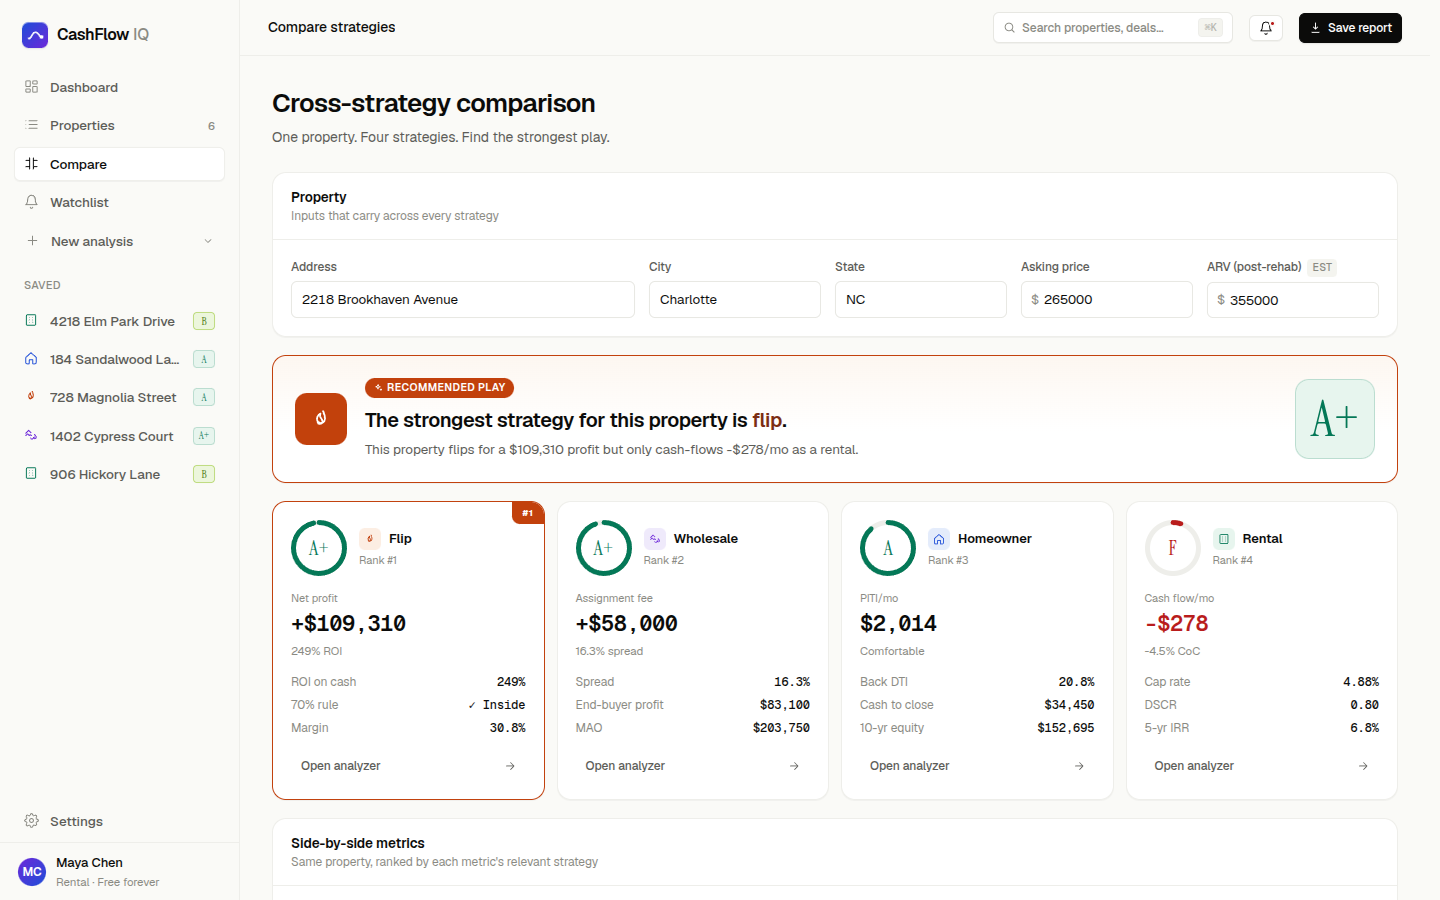Expand the New analysis menu
This screenshot has height=900, width=1440.
pyautogui.click(x=119, y=241)
